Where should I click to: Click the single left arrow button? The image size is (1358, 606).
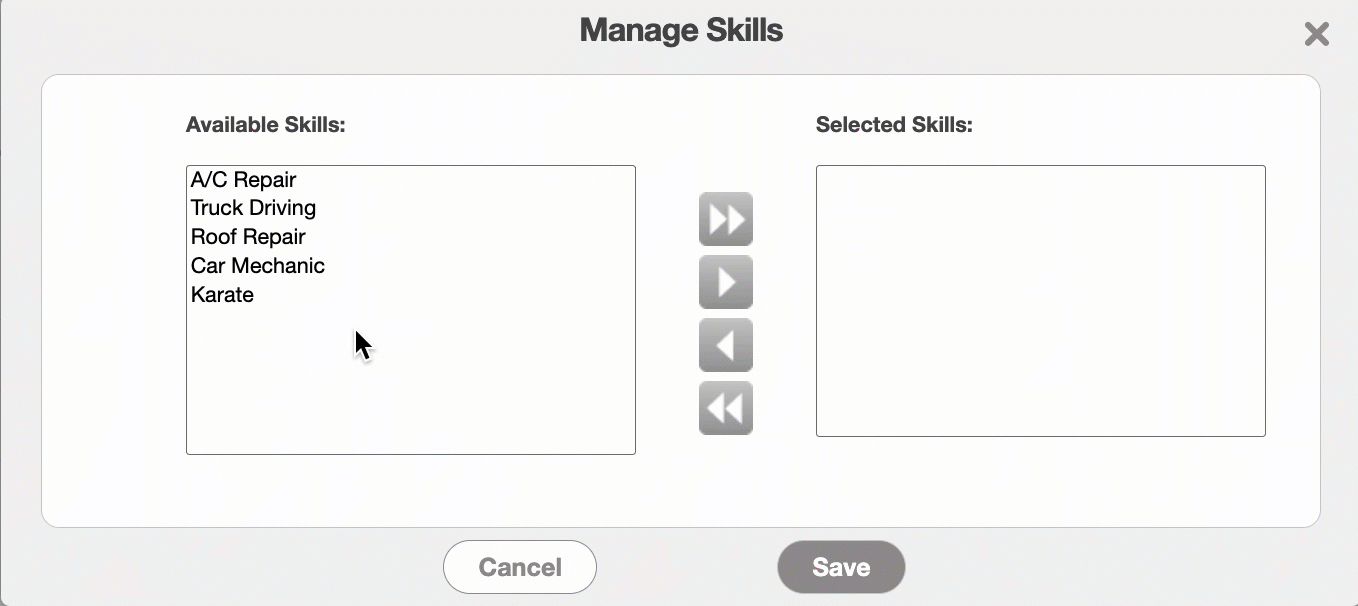coord(725,345)
